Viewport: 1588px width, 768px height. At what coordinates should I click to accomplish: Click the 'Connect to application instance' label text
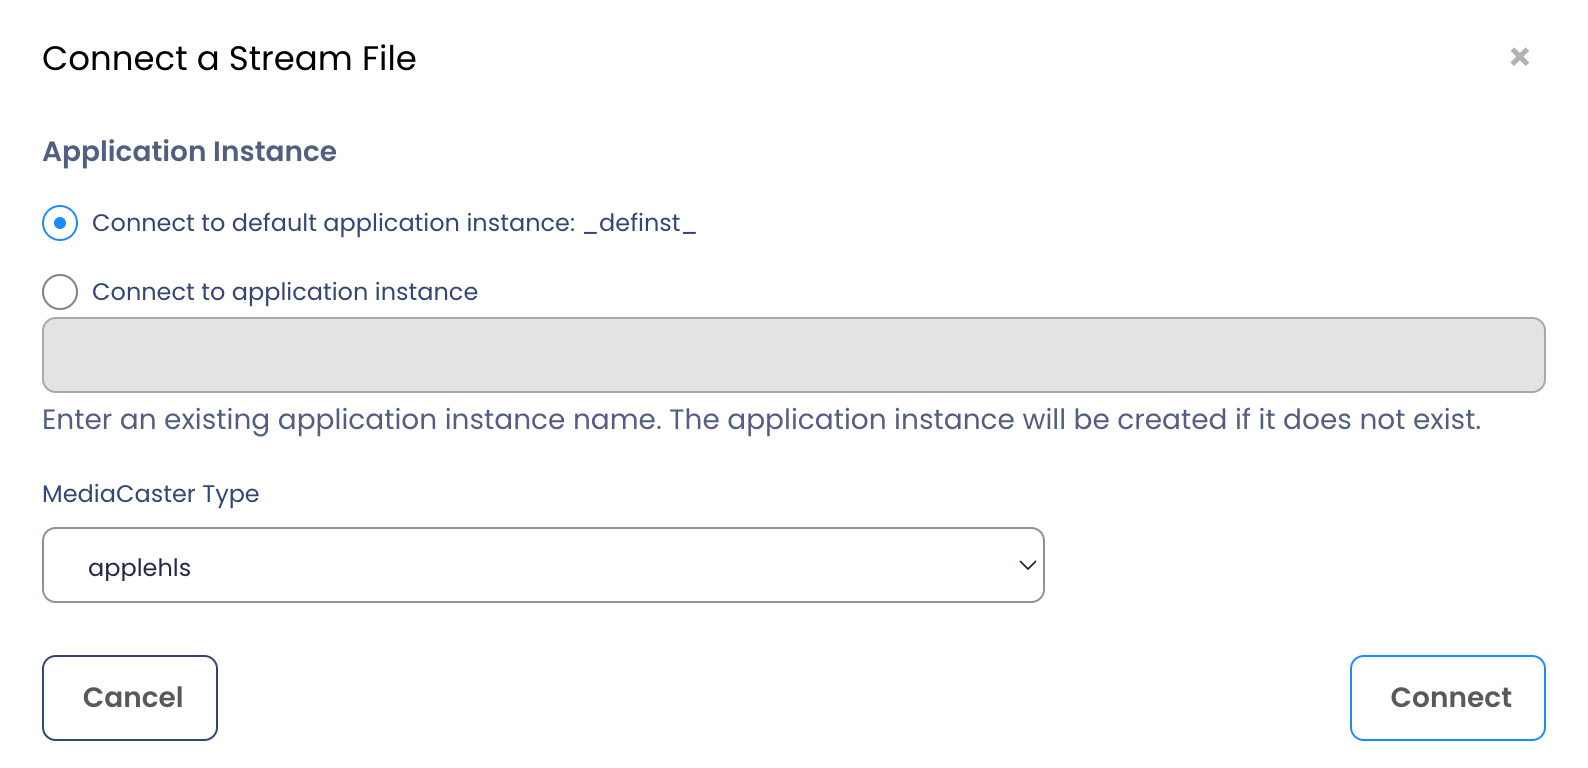(285, 292)
